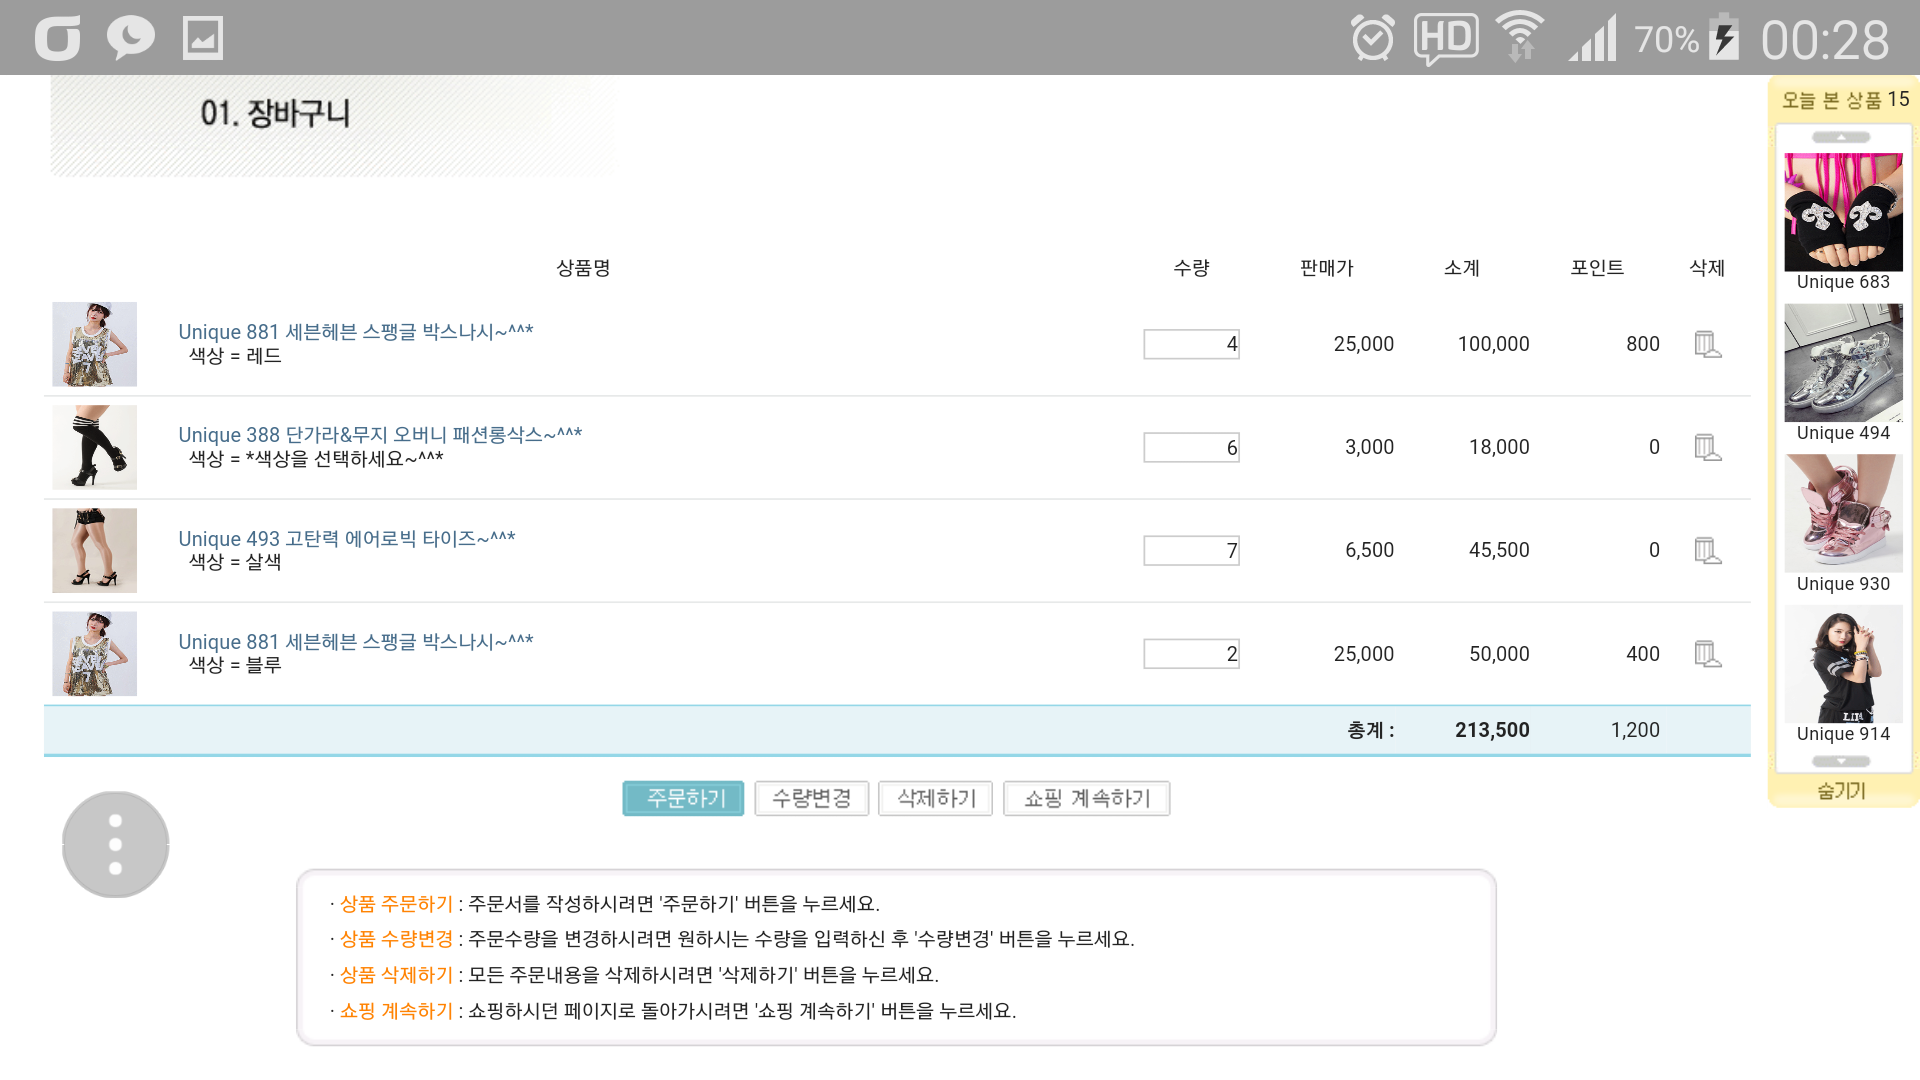Open Unique 881 세븐헤븐 스팽글 박스나시 레드 link
Image resolution: width=1920 pixels, height=1080 pixels.
coord(356,332)
